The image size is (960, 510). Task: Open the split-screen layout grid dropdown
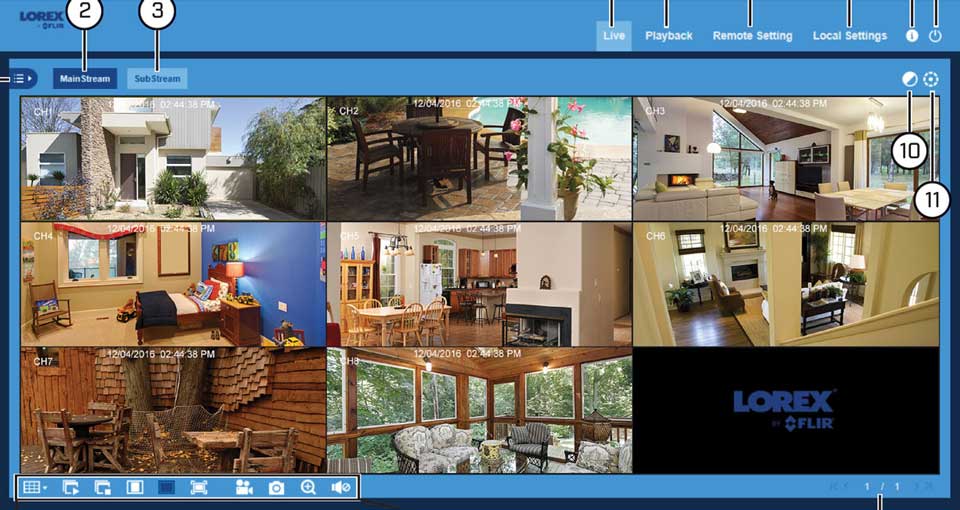[35, 488]
